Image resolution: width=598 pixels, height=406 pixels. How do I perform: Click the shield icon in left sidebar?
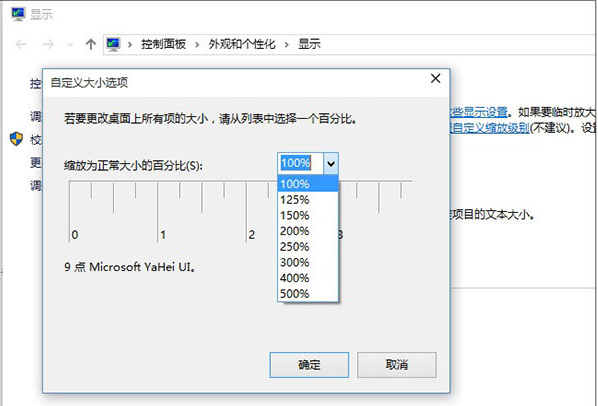(16, 139)
